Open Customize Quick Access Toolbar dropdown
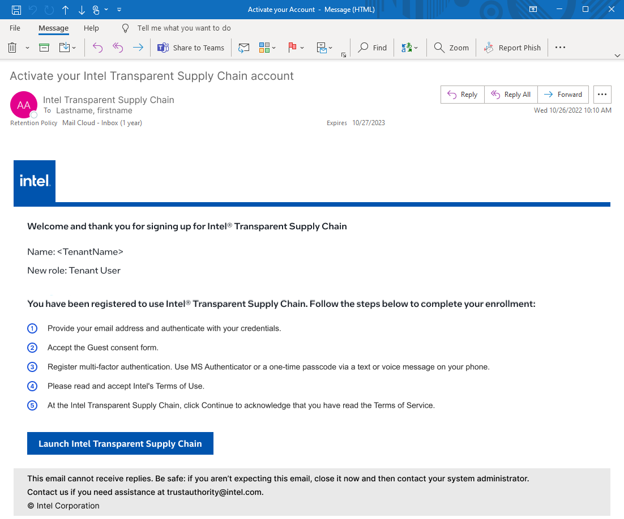This screenshot has width=624, height=519. (x=119, y=10)
